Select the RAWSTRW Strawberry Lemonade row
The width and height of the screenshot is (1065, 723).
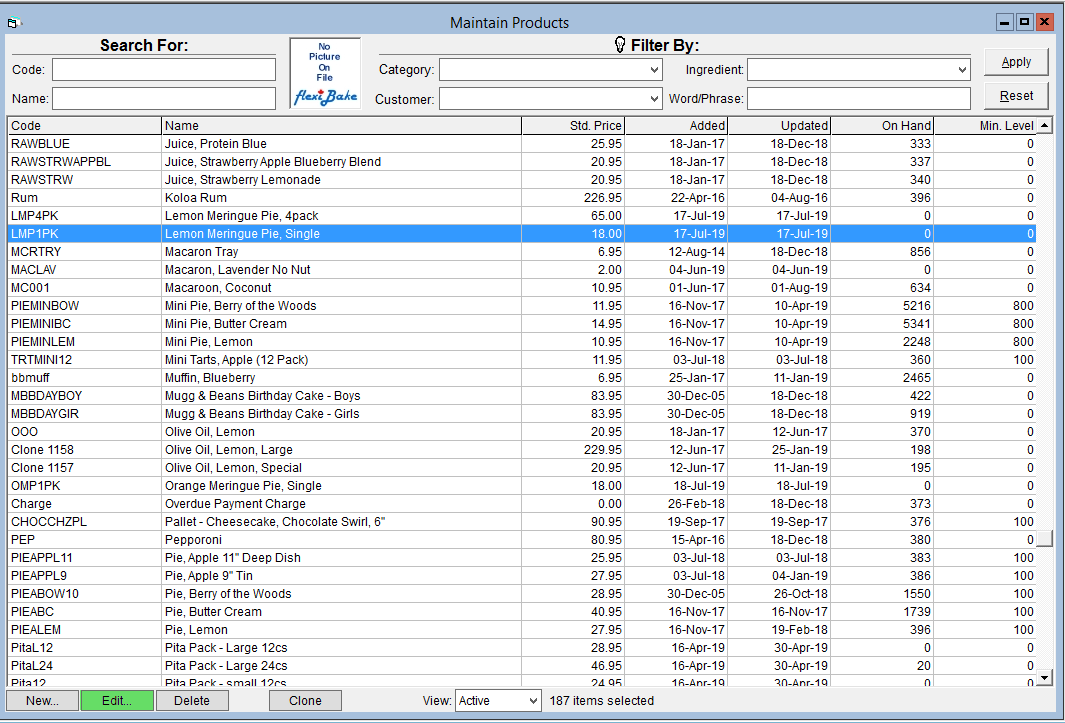[522, 179]
